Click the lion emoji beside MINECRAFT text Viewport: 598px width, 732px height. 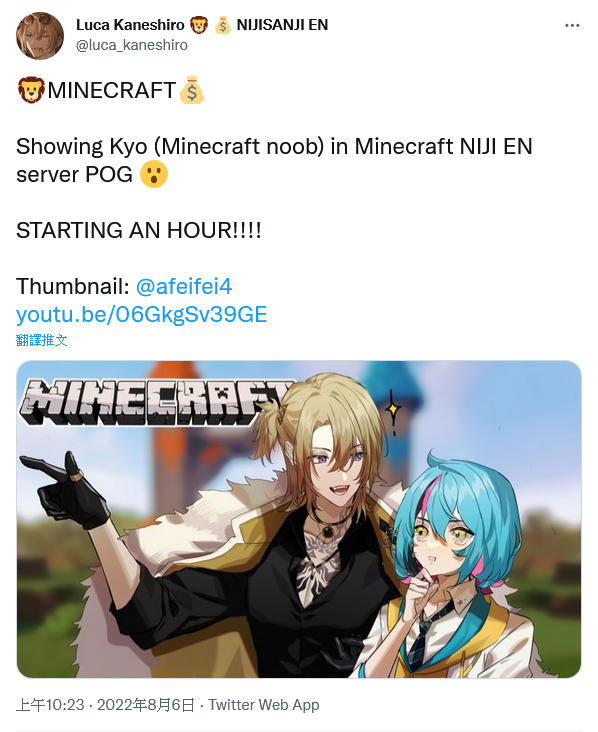point(31,90)
